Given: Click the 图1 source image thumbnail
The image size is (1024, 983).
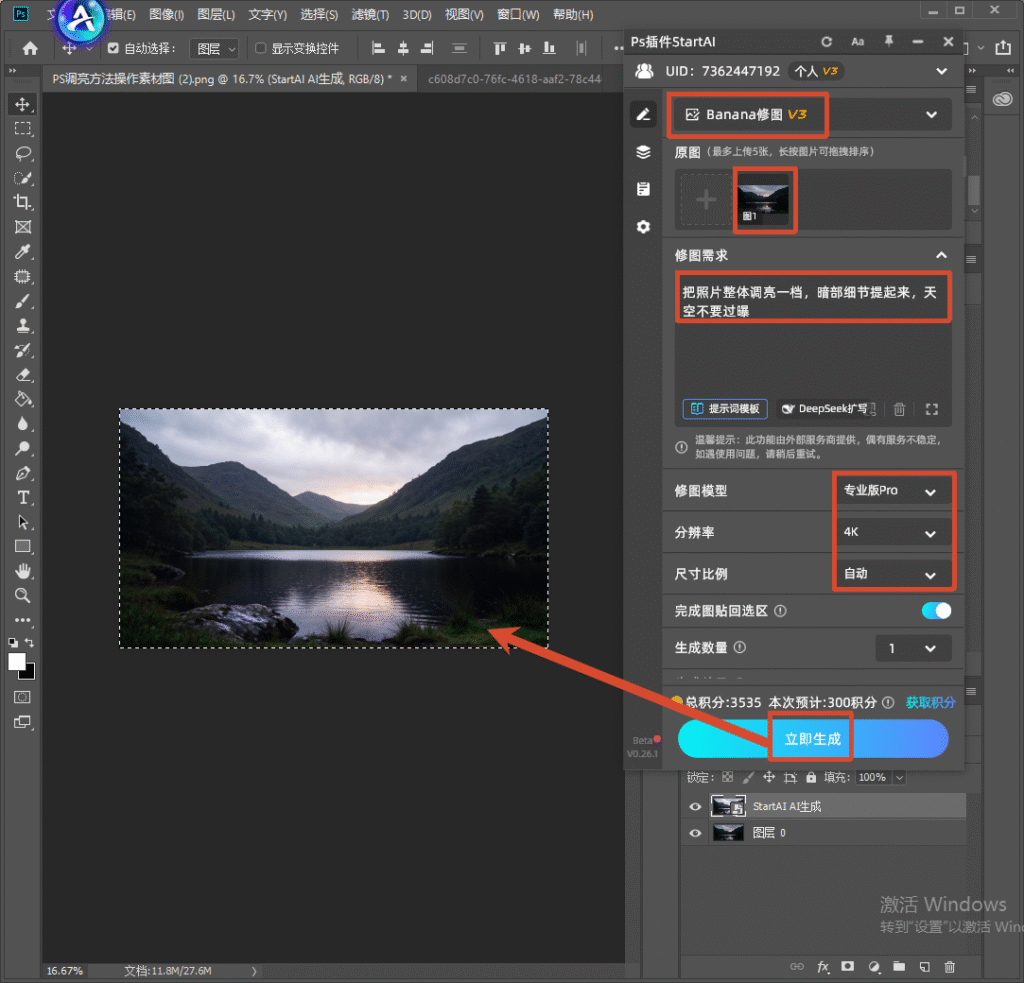Looking at the screenshot, I should 763,199.
